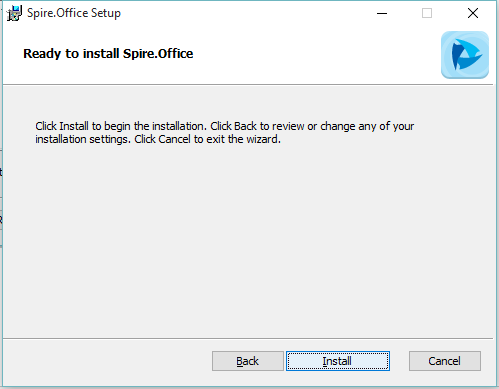
Task: Click the Spire.Office blue logo
Action: 465,55
